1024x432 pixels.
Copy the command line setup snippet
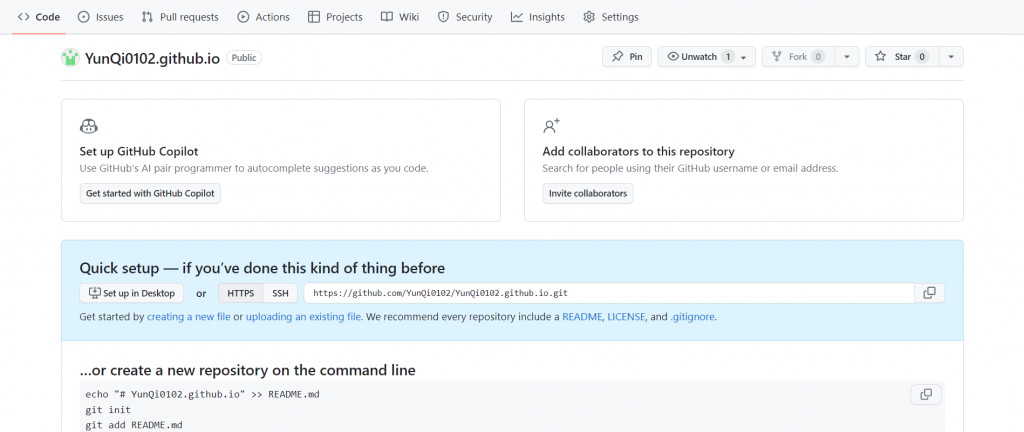point(926,394)
